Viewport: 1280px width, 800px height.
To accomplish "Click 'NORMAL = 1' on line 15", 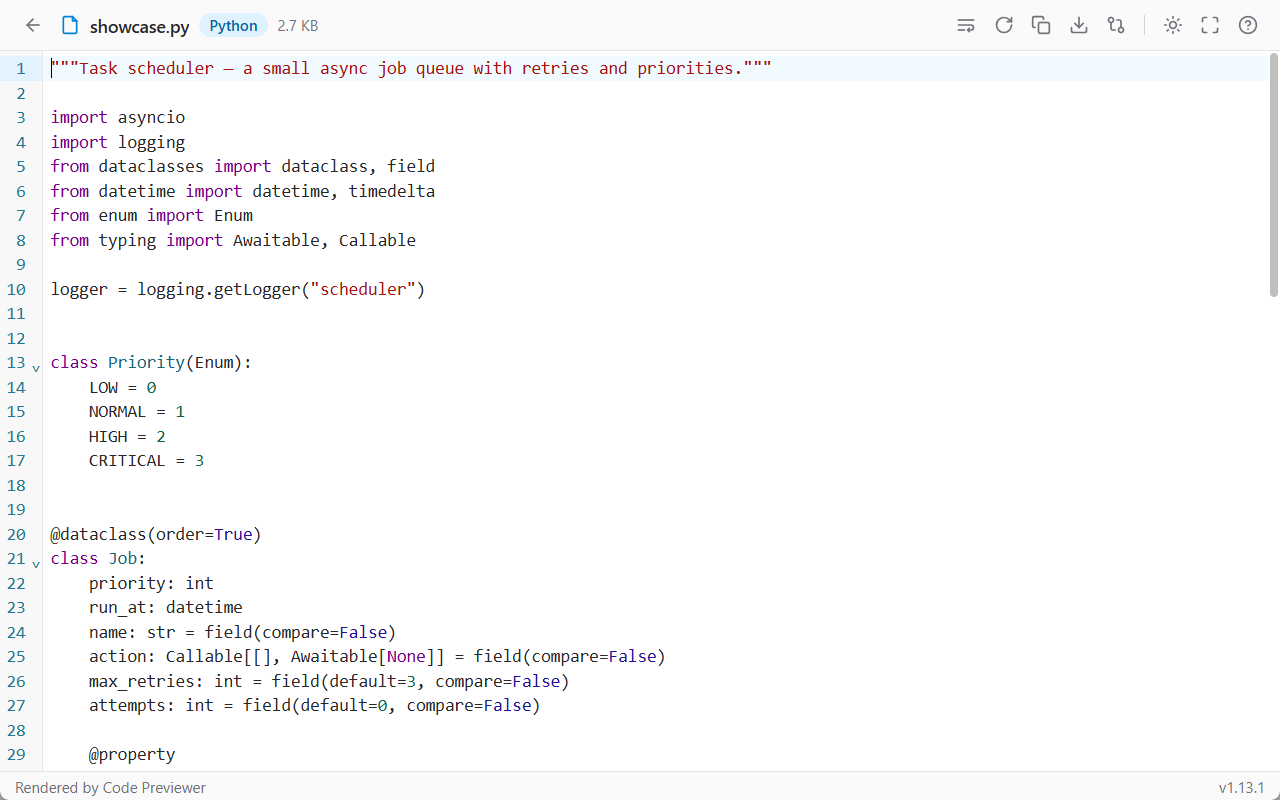I will click(x=137, y=412).
